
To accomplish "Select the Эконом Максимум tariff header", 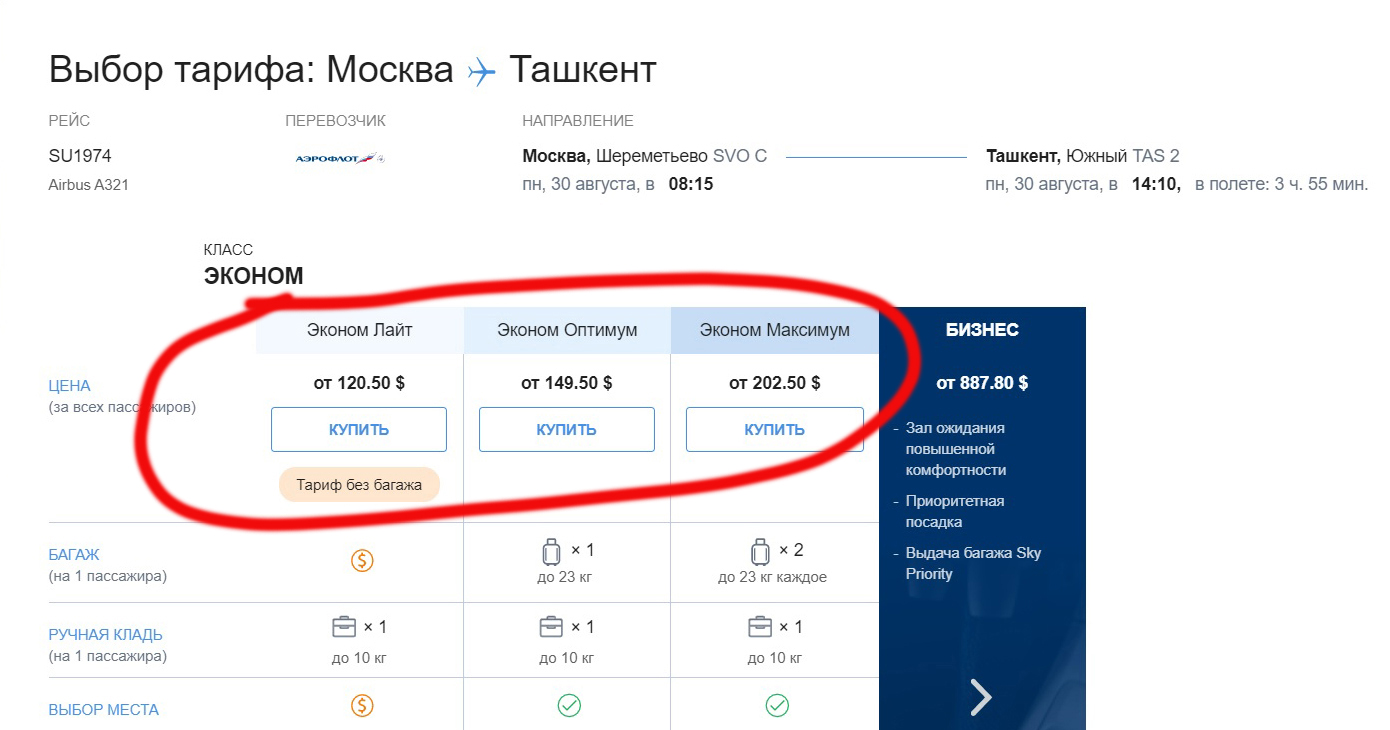I will [775, 330].
